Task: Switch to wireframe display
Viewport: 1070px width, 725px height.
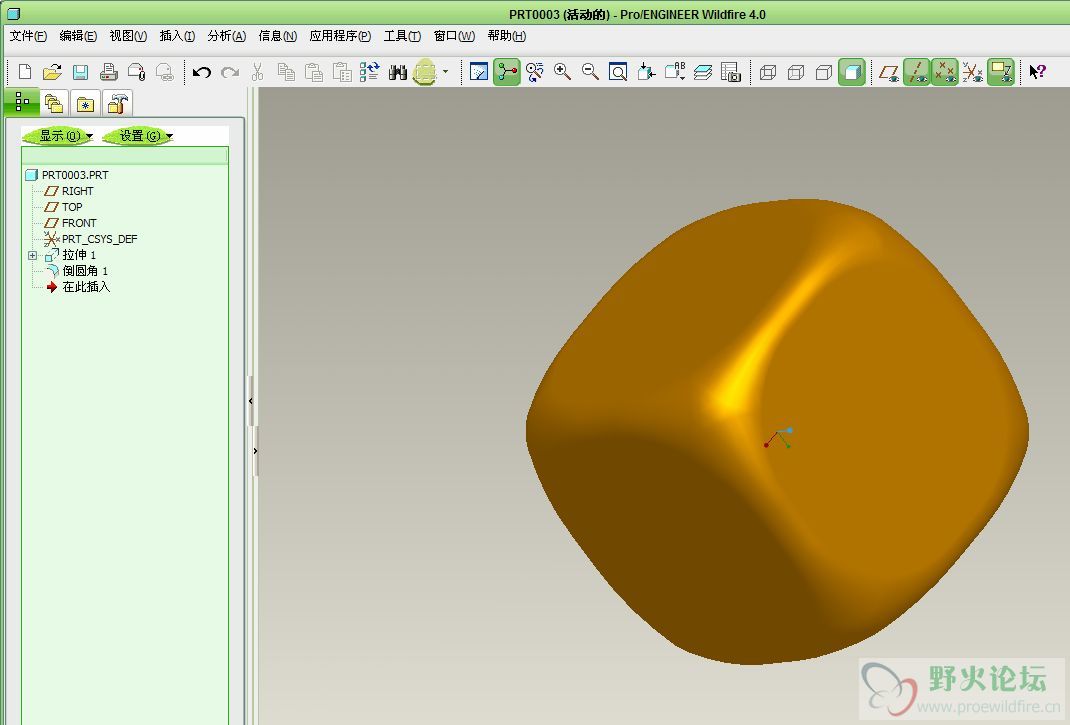Action: tap(768, 72)
